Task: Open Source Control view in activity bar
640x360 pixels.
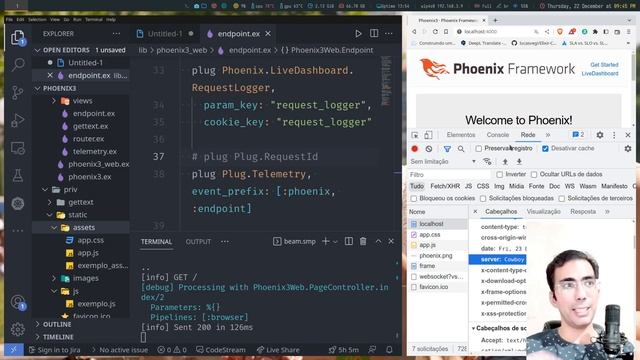Action: tap(18, 93)
